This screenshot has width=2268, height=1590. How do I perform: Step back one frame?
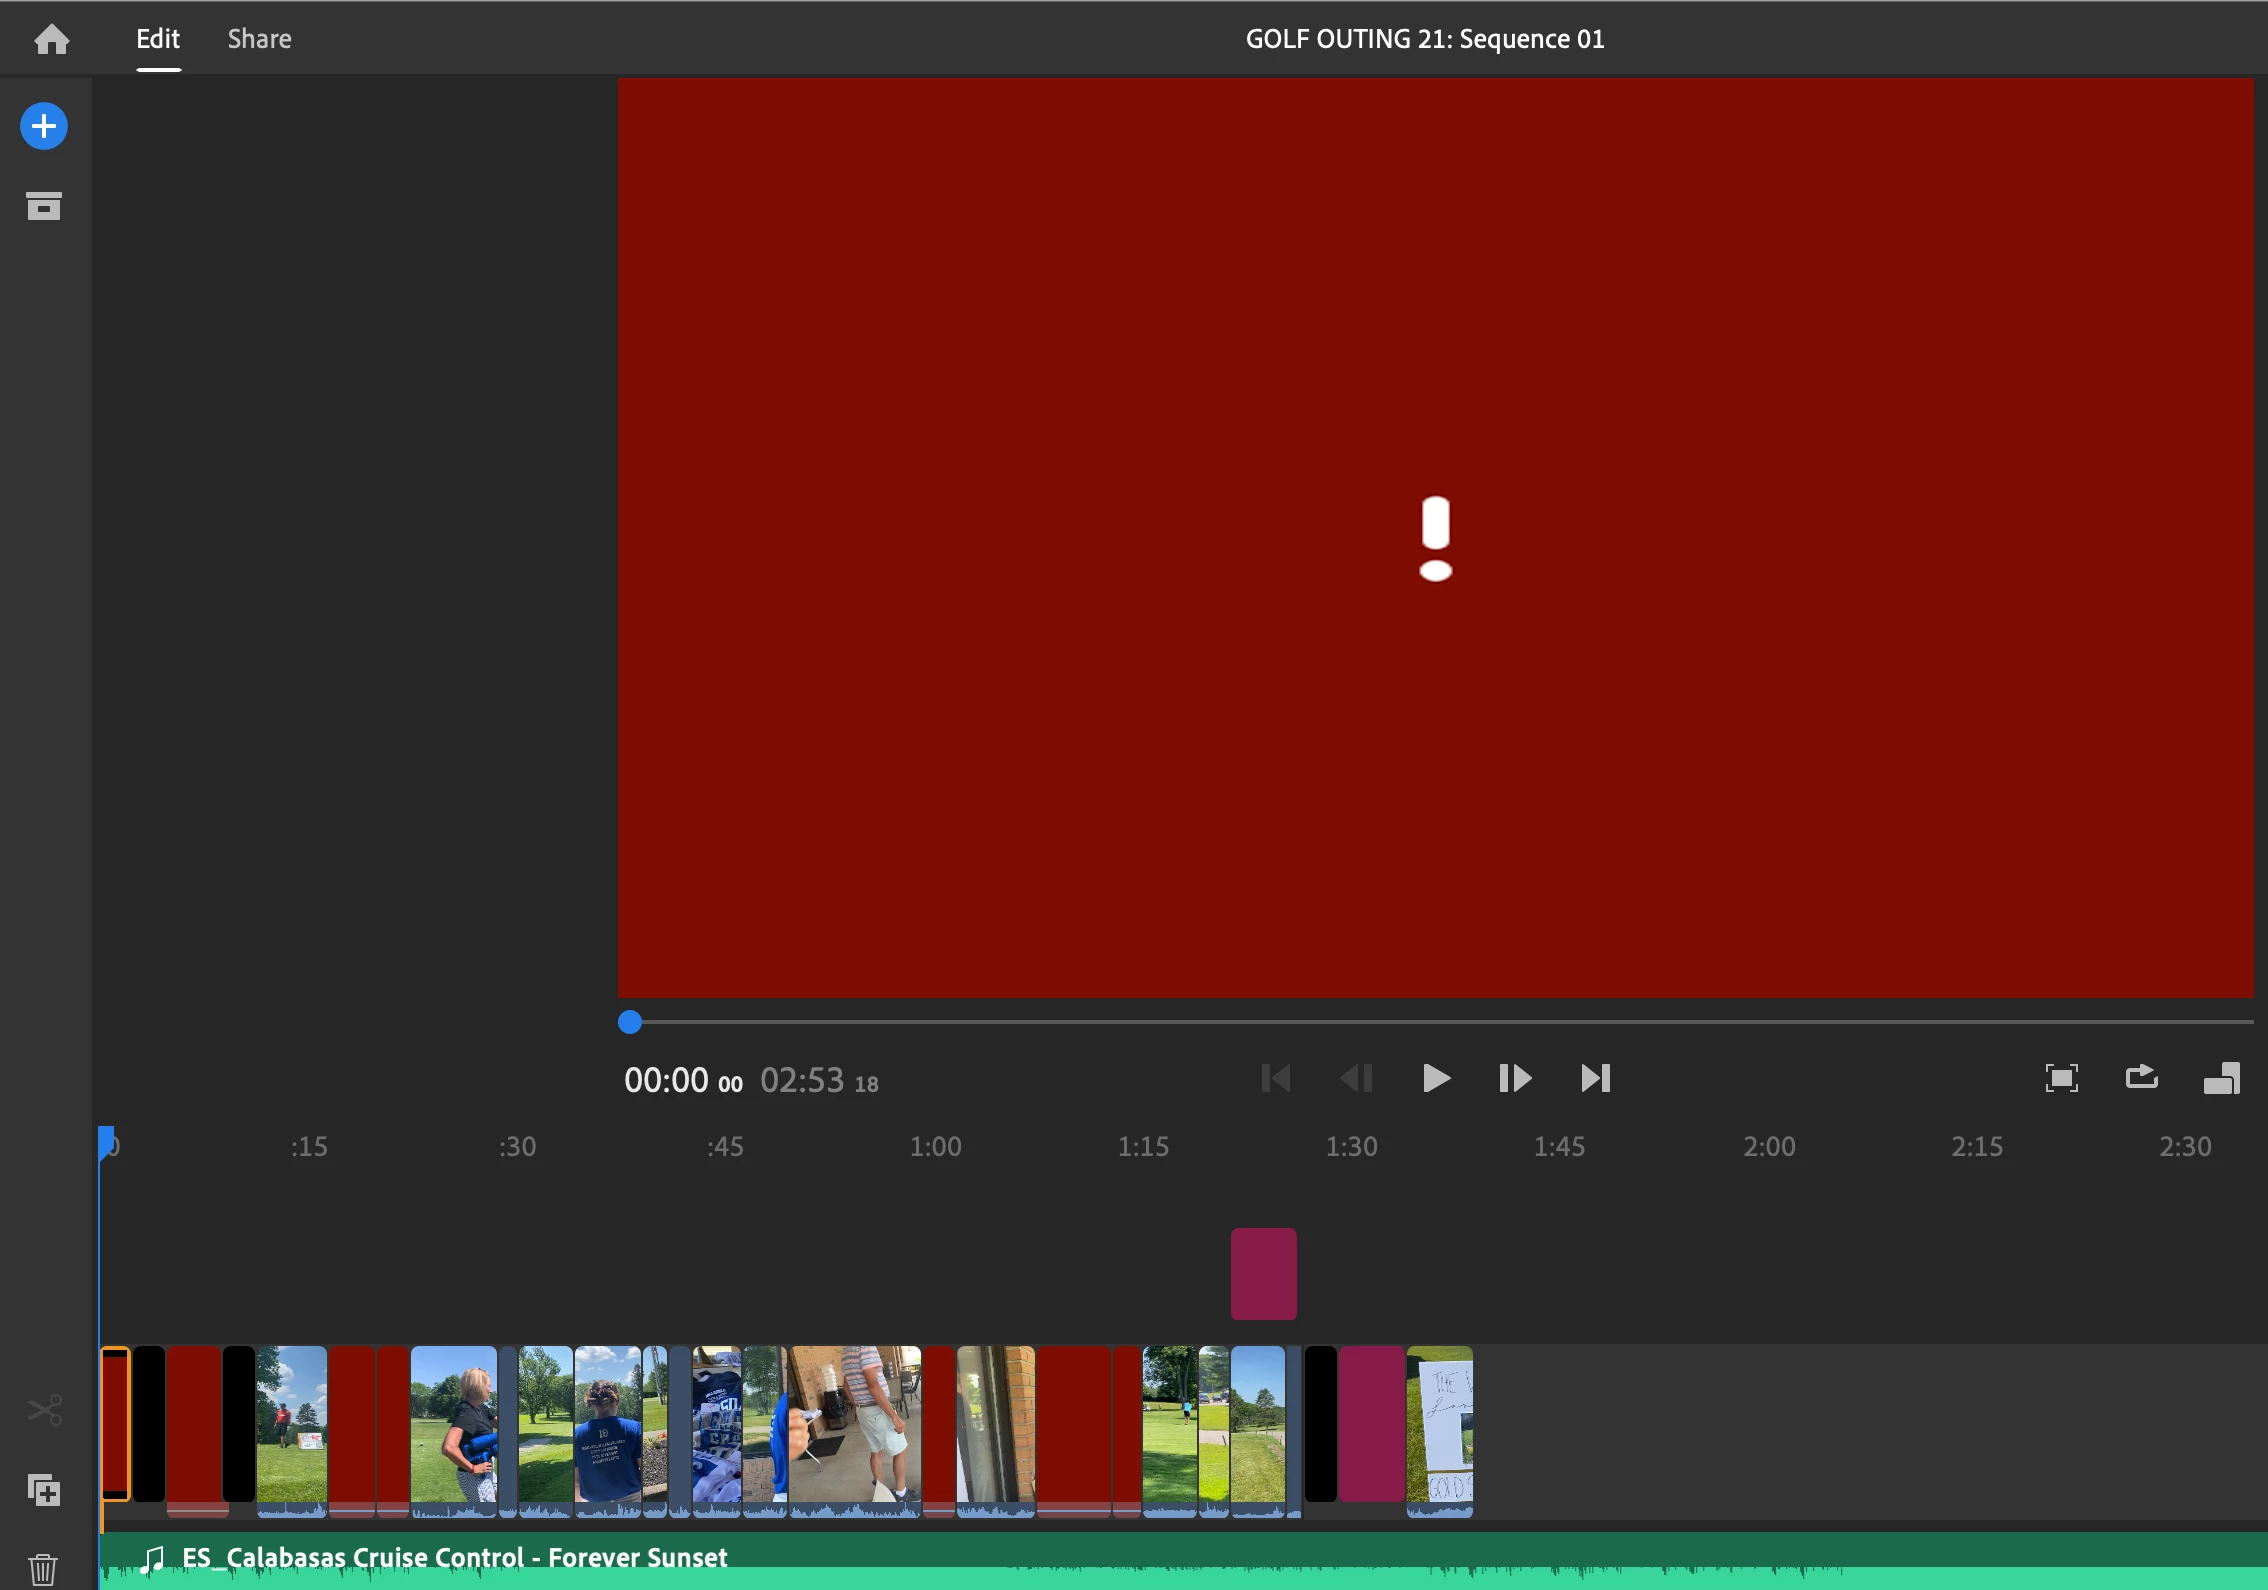(x=1356, y=1078)
